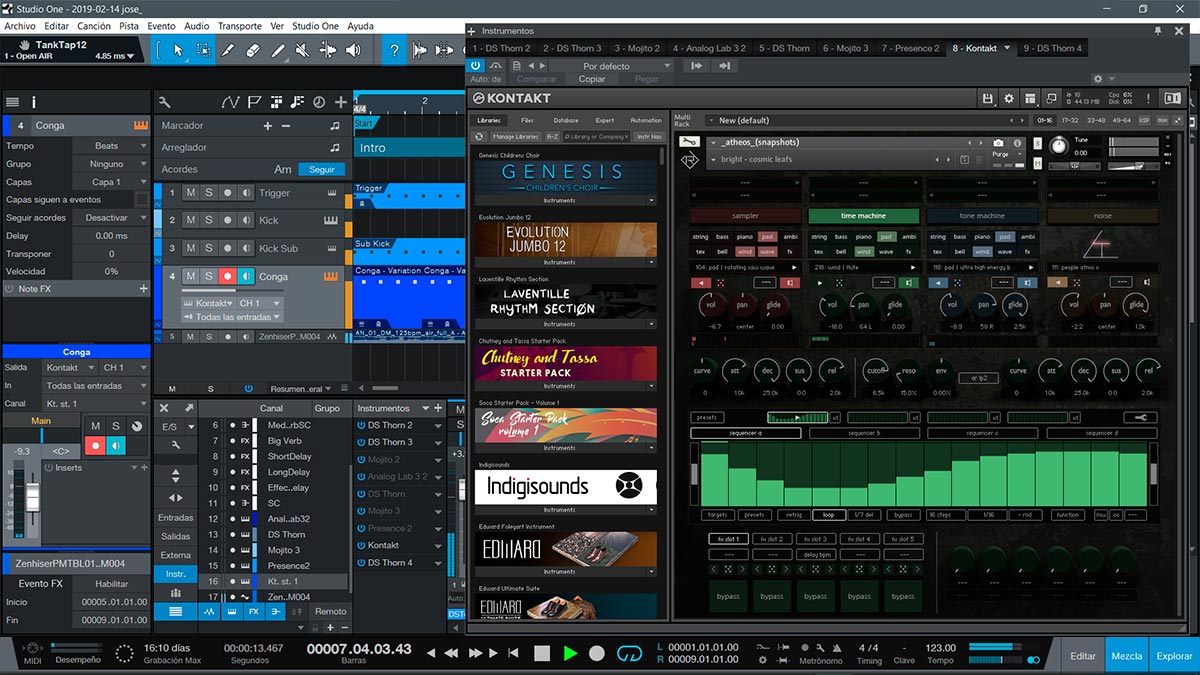
Task: Toggle monitor on the Conga track
Action: (245, 276)
